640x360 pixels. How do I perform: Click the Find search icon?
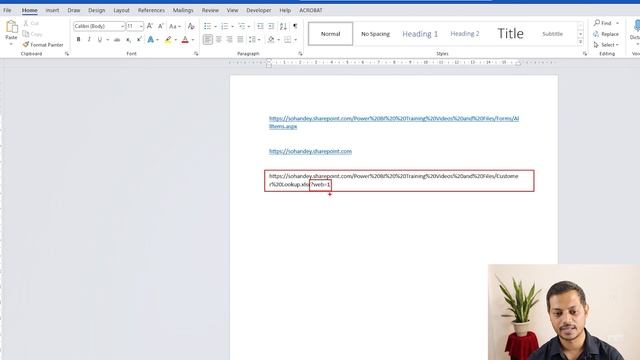[597, 23]
